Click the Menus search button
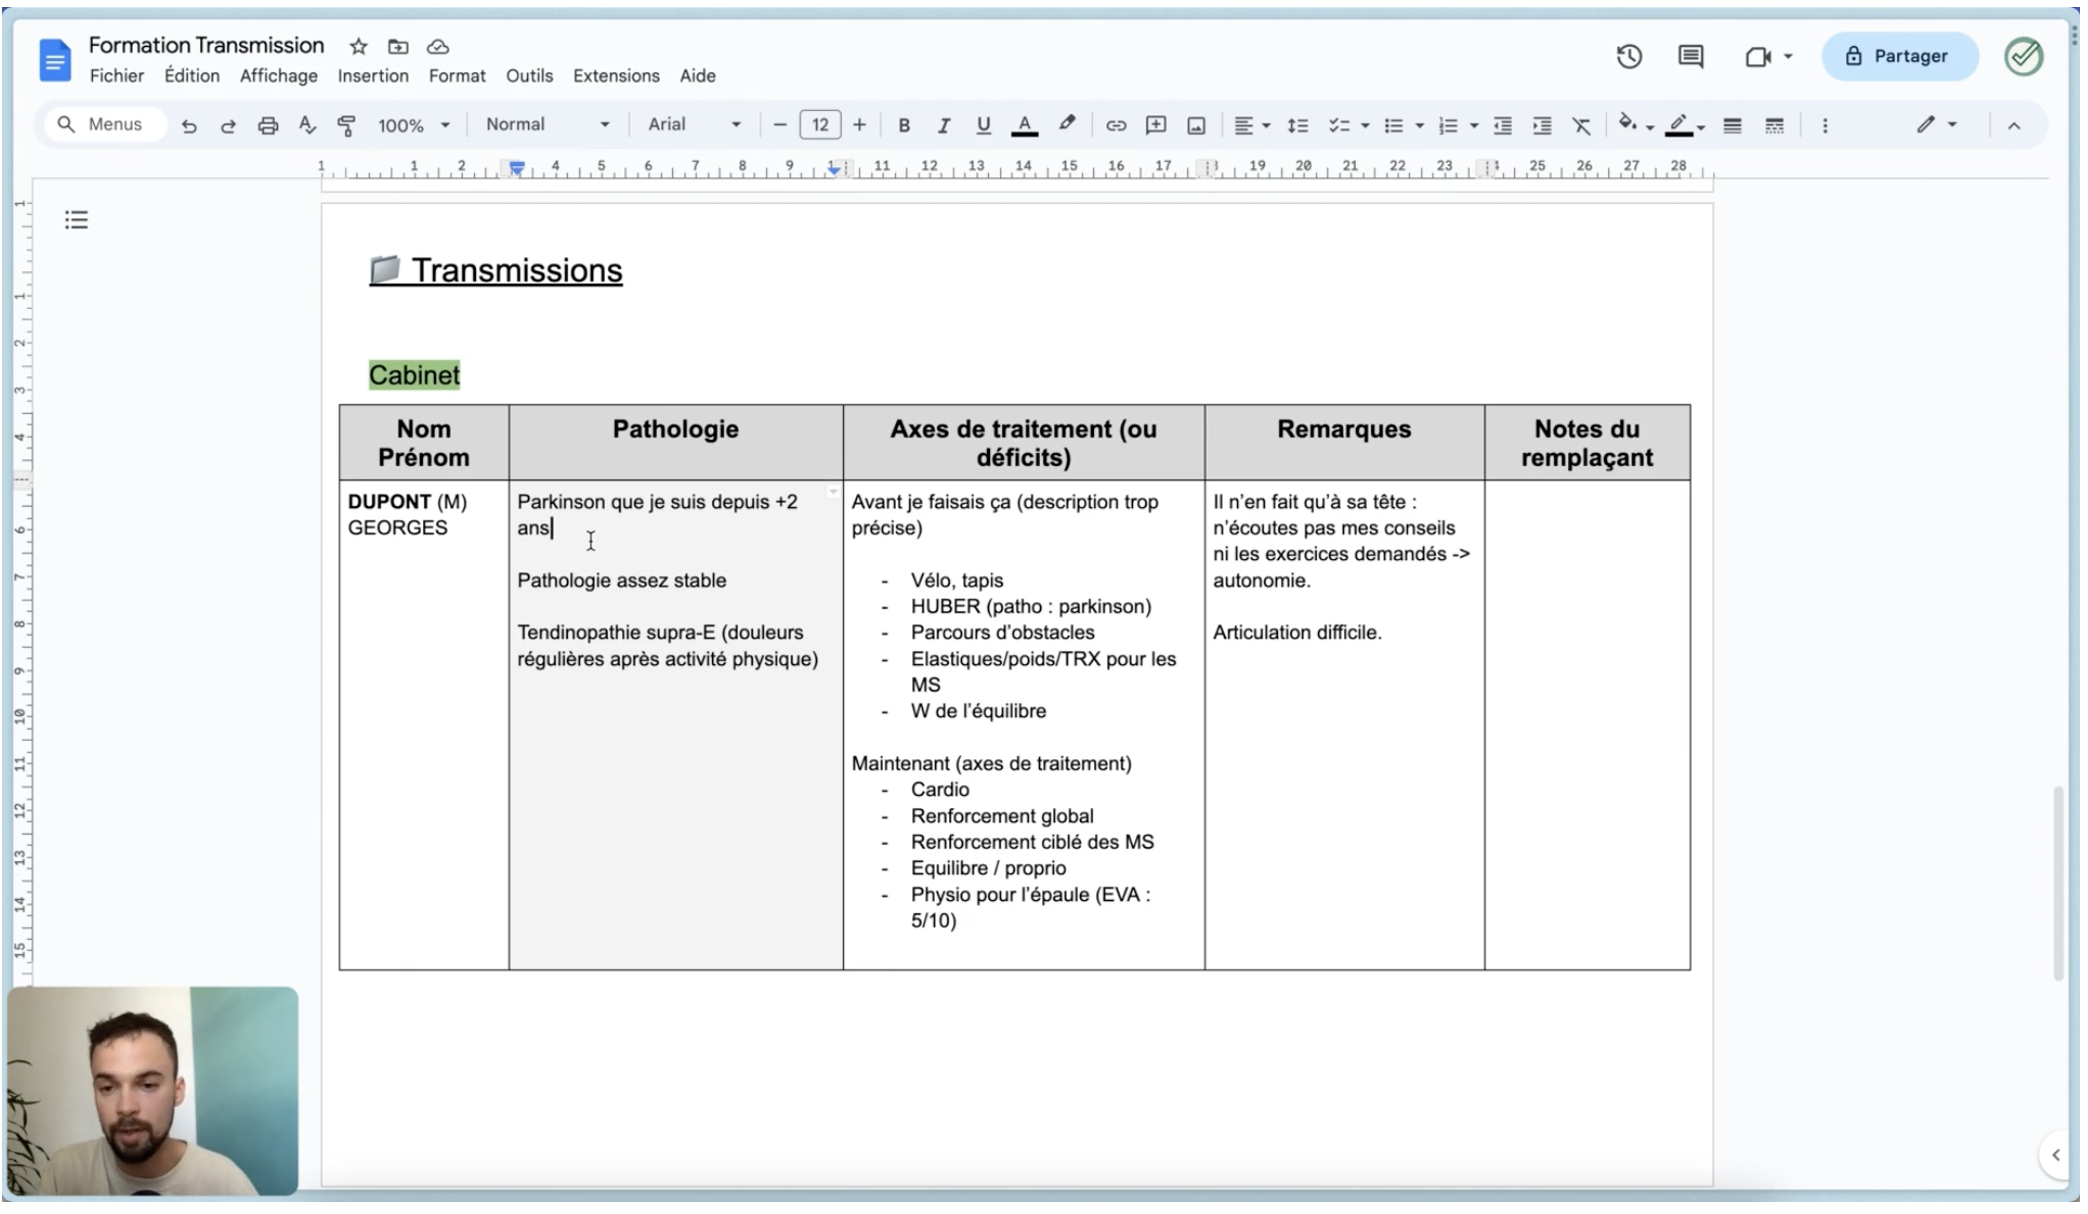2088x1214 pixels. click(x=102, y=125)
